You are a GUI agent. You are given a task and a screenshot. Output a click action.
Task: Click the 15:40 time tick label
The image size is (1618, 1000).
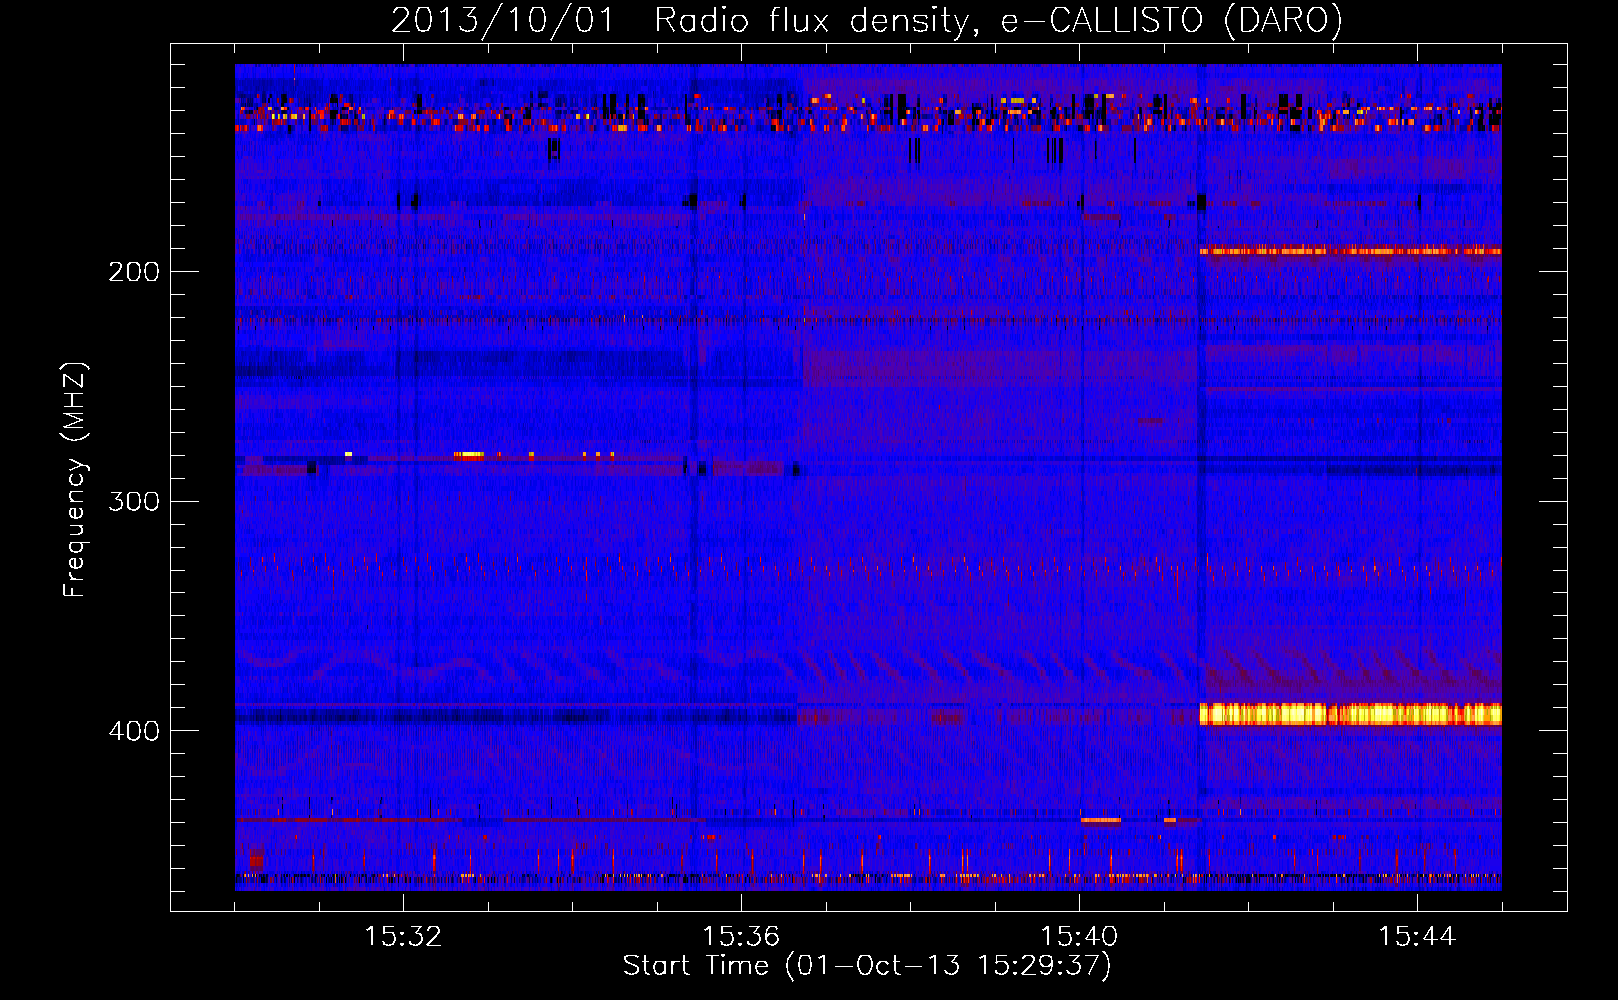tap(1079, 937)
